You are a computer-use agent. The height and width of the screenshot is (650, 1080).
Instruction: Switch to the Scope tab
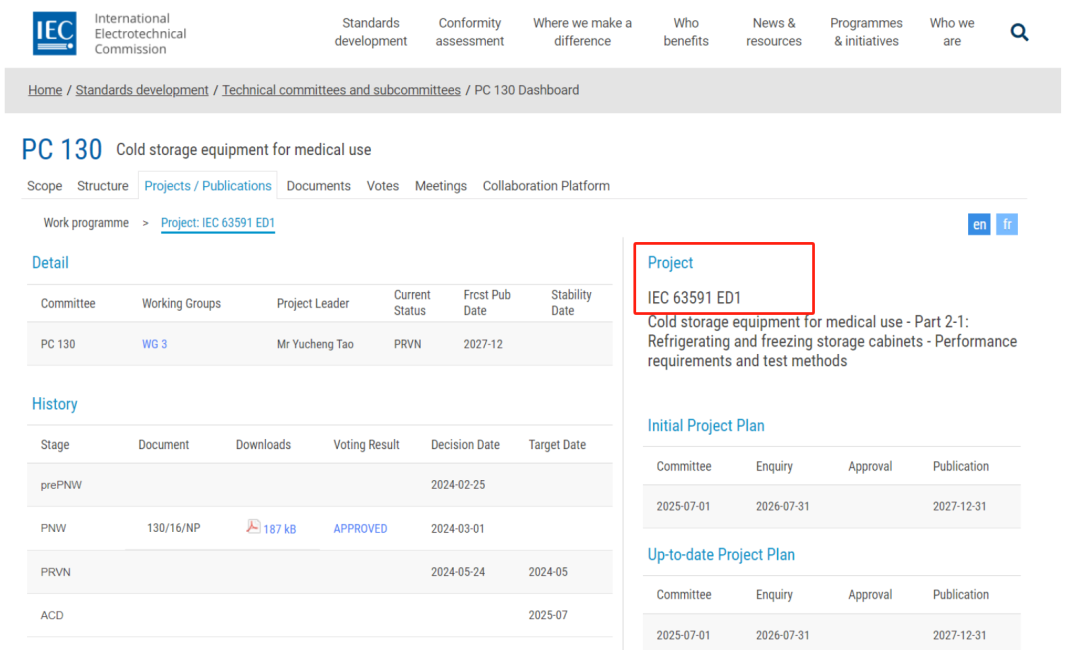44,186
